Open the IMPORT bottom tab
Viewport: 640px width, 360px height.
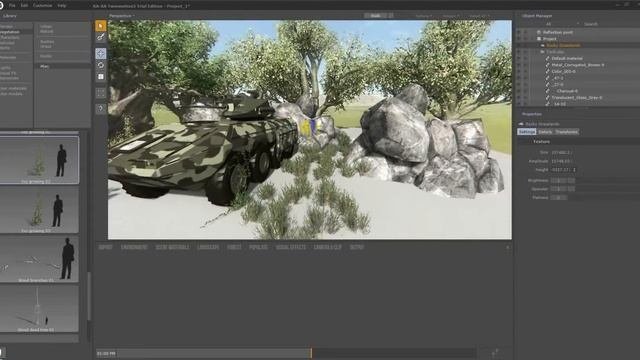106,247
